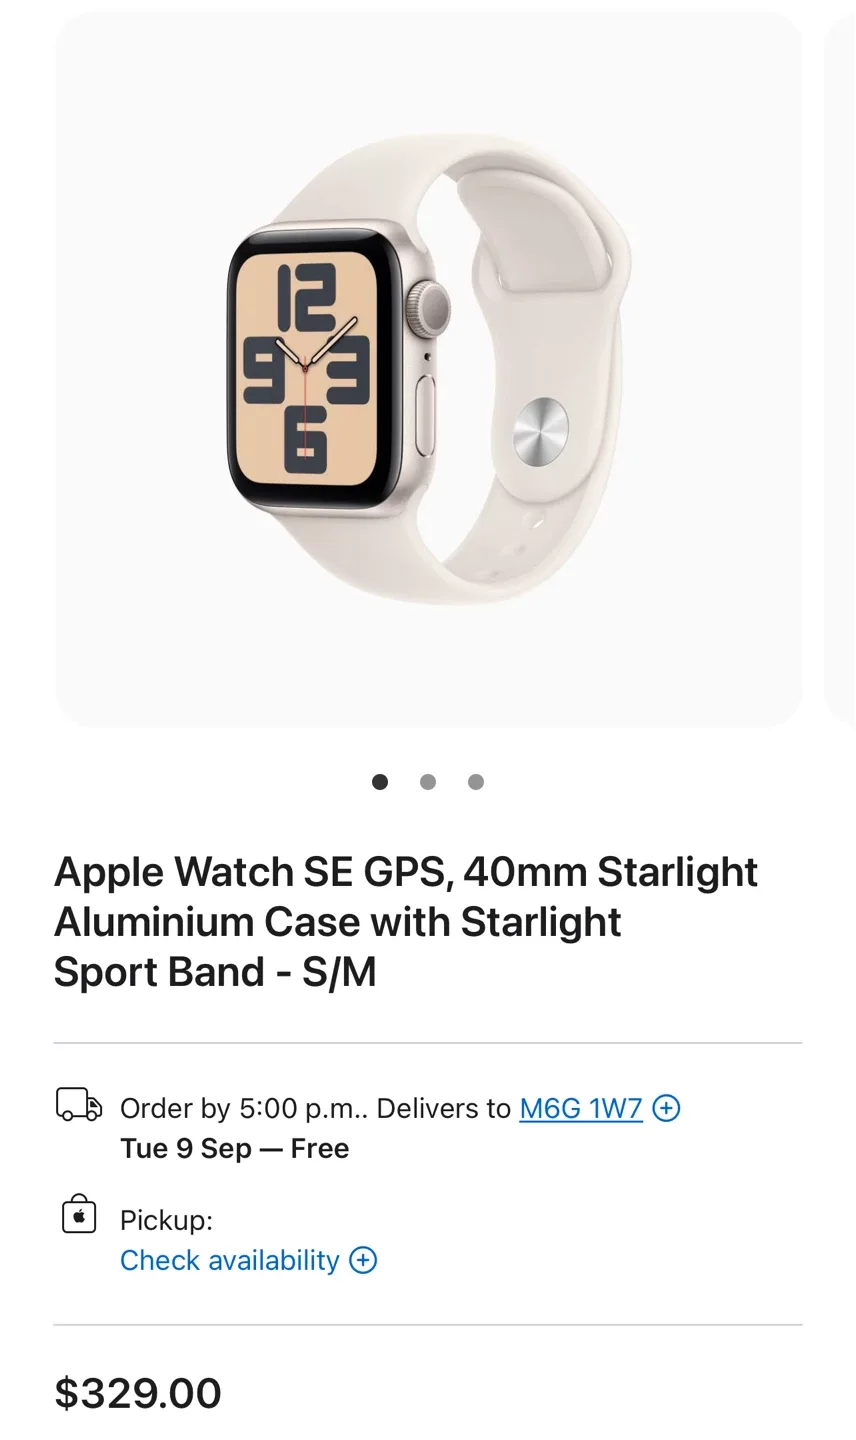The width and height of the screenshot is (856, 1440).
Task: Click the delivery truck icon
Action: [x=79, y=1105]
